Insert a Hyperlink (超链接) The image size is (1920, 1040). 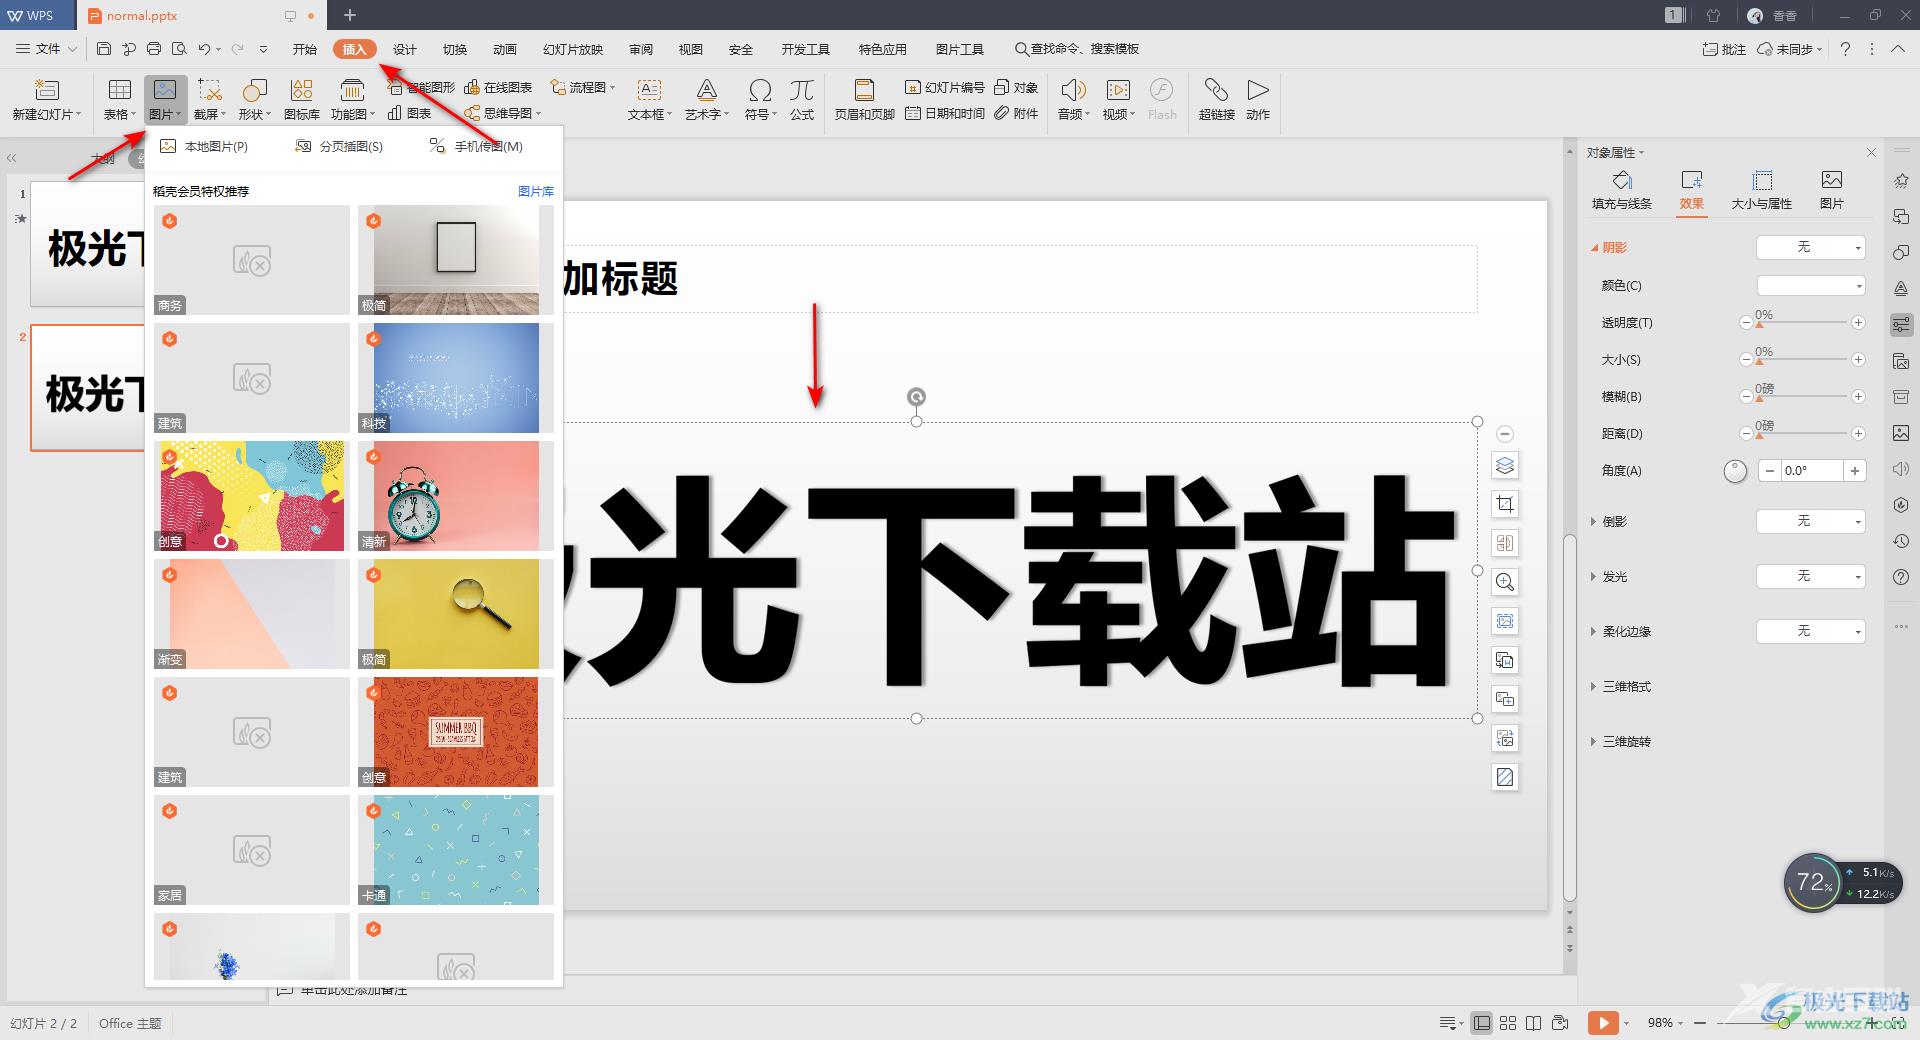pos(1216,100)
